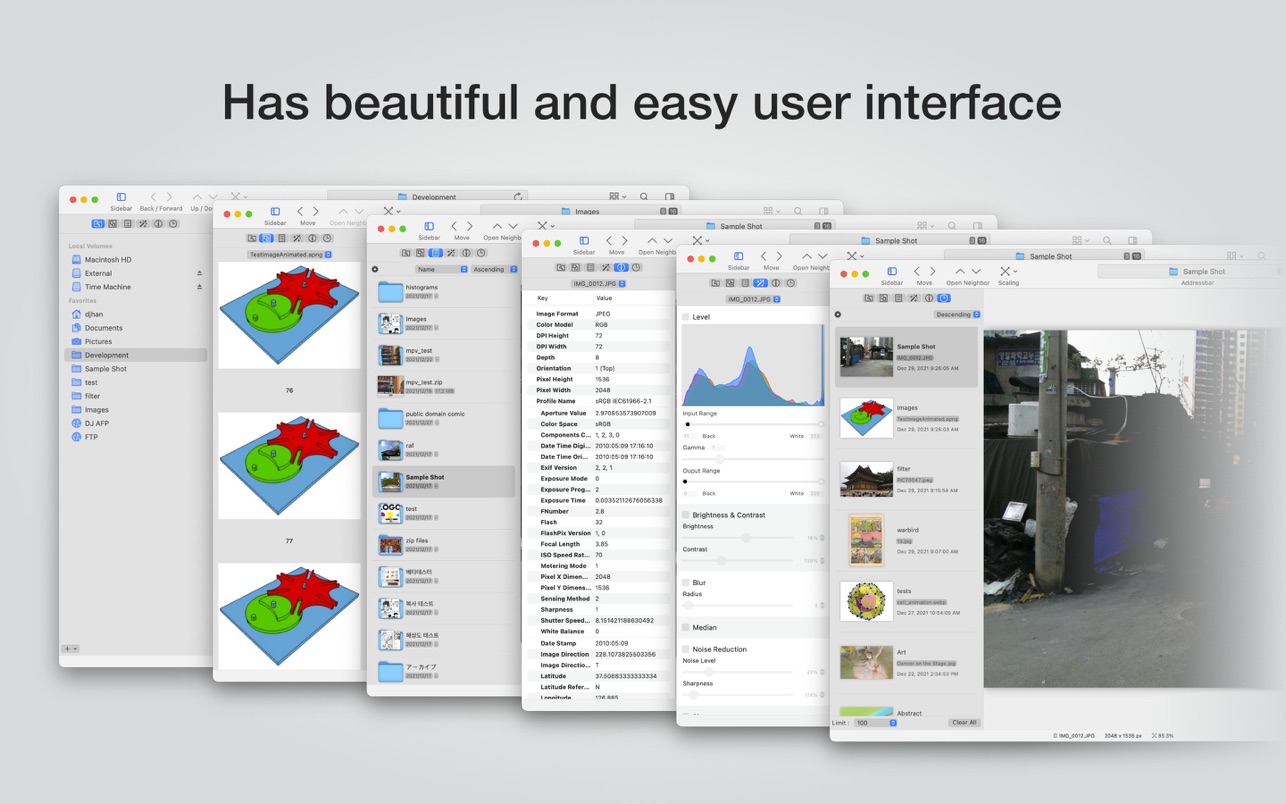
Task: Click the Back arrow in Development window
Action: click(153, 197)
